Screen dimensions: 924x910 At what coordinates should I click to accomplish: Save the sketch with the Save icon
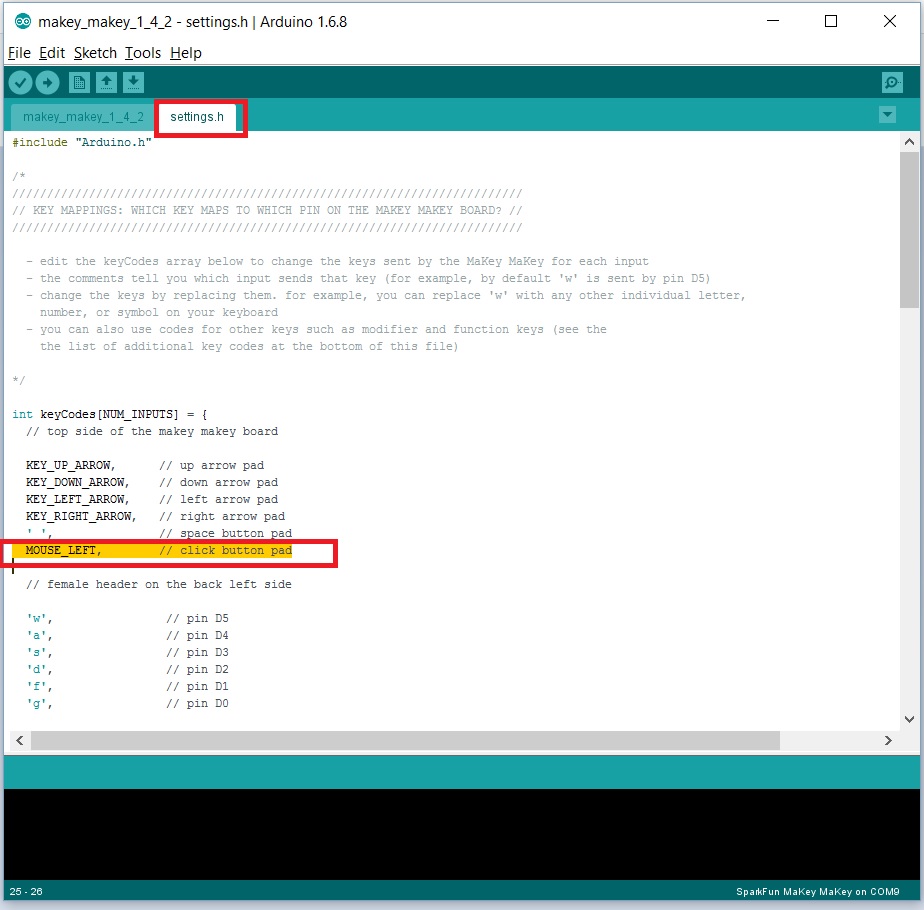tap(133, 82)
